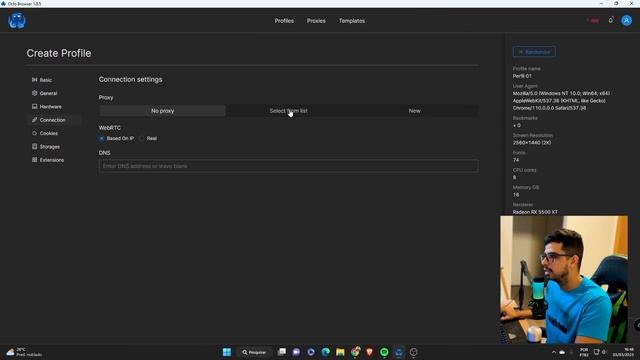Screen dimensions: 640x360
Task: Focus the DNS address input field
Action: [289, 166]
